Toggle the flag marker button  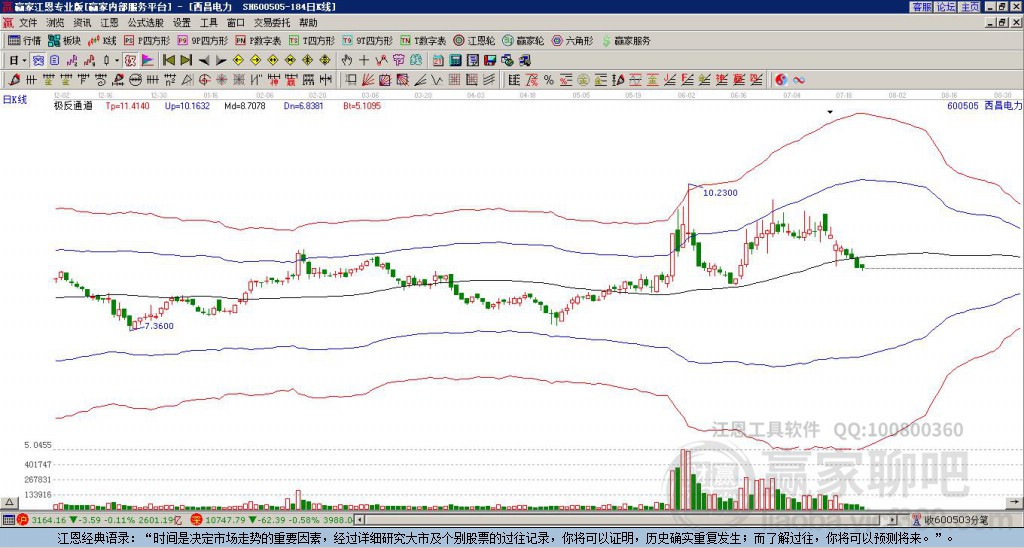tap(148, 61)
